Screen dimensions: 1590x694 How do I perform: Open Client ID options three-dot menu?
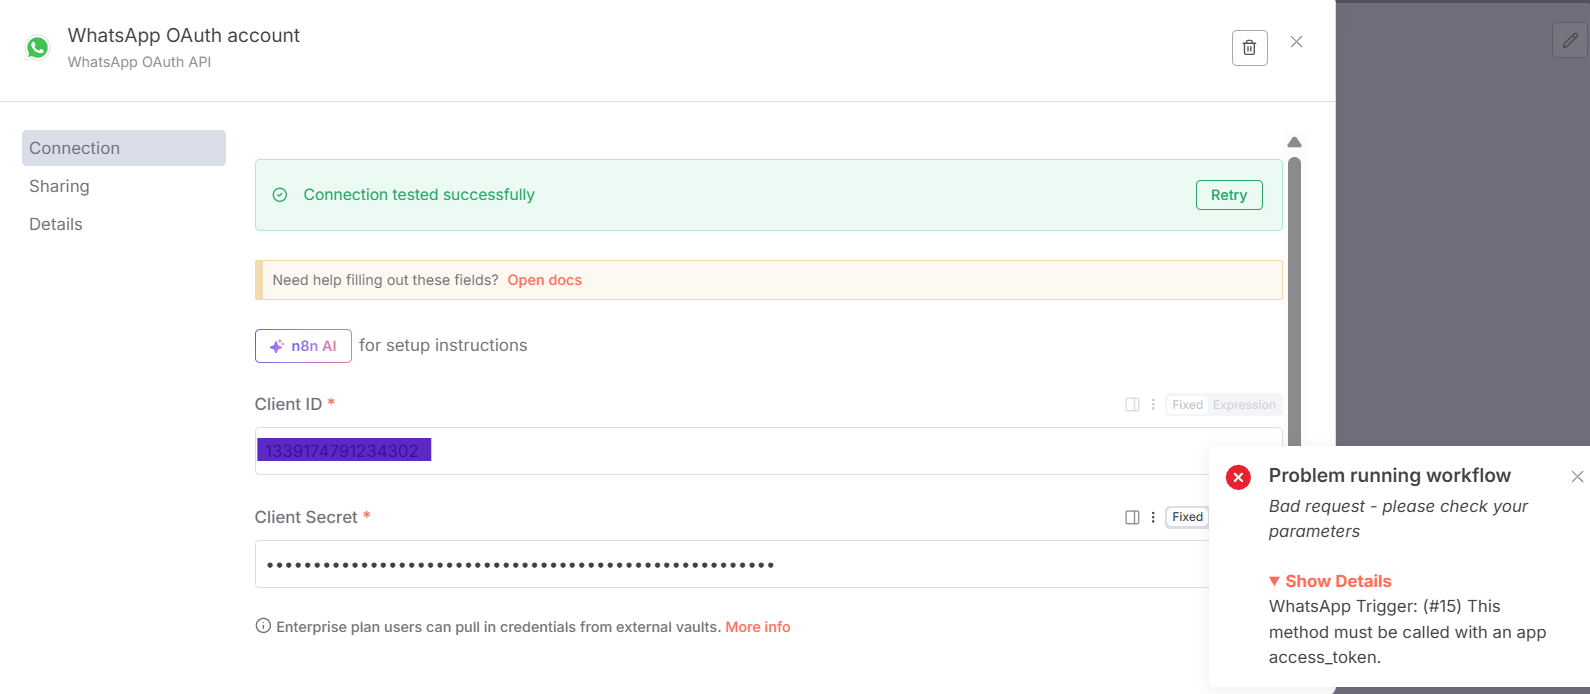click(x=1153, y=405)
